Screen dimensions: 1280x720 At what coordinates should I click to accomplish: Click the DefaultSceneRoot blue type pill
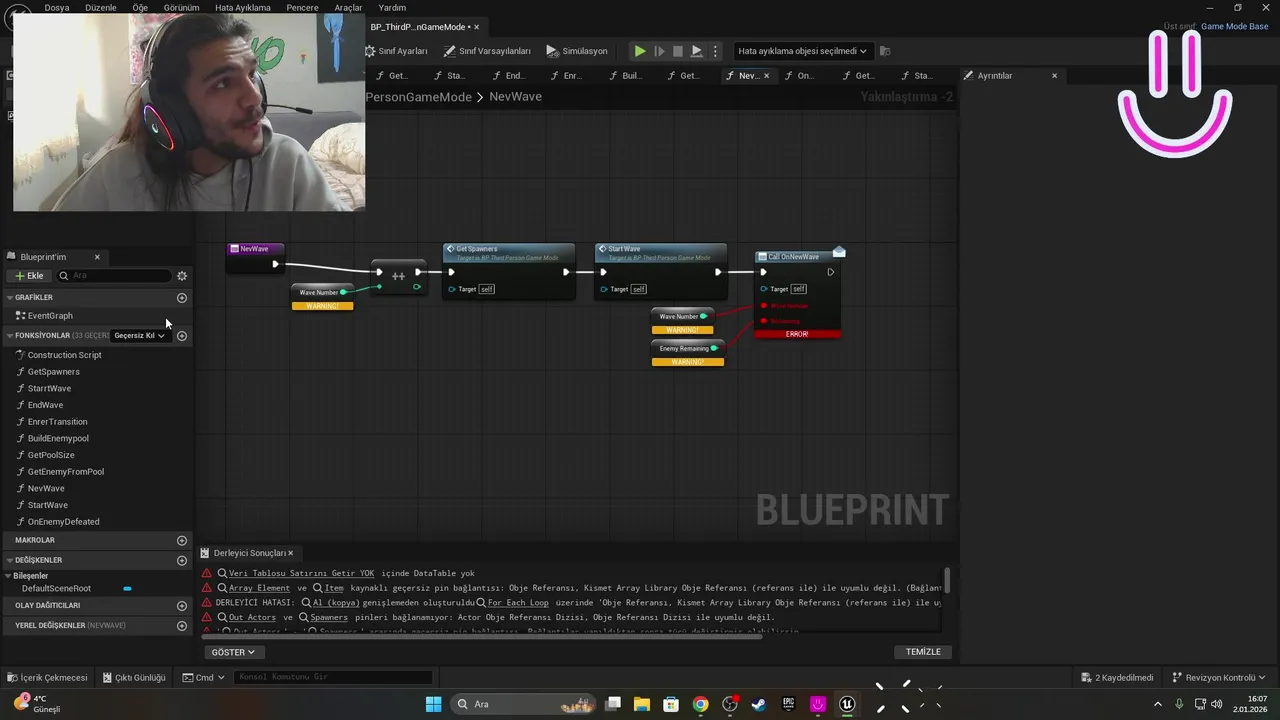(x=127, y=589)
